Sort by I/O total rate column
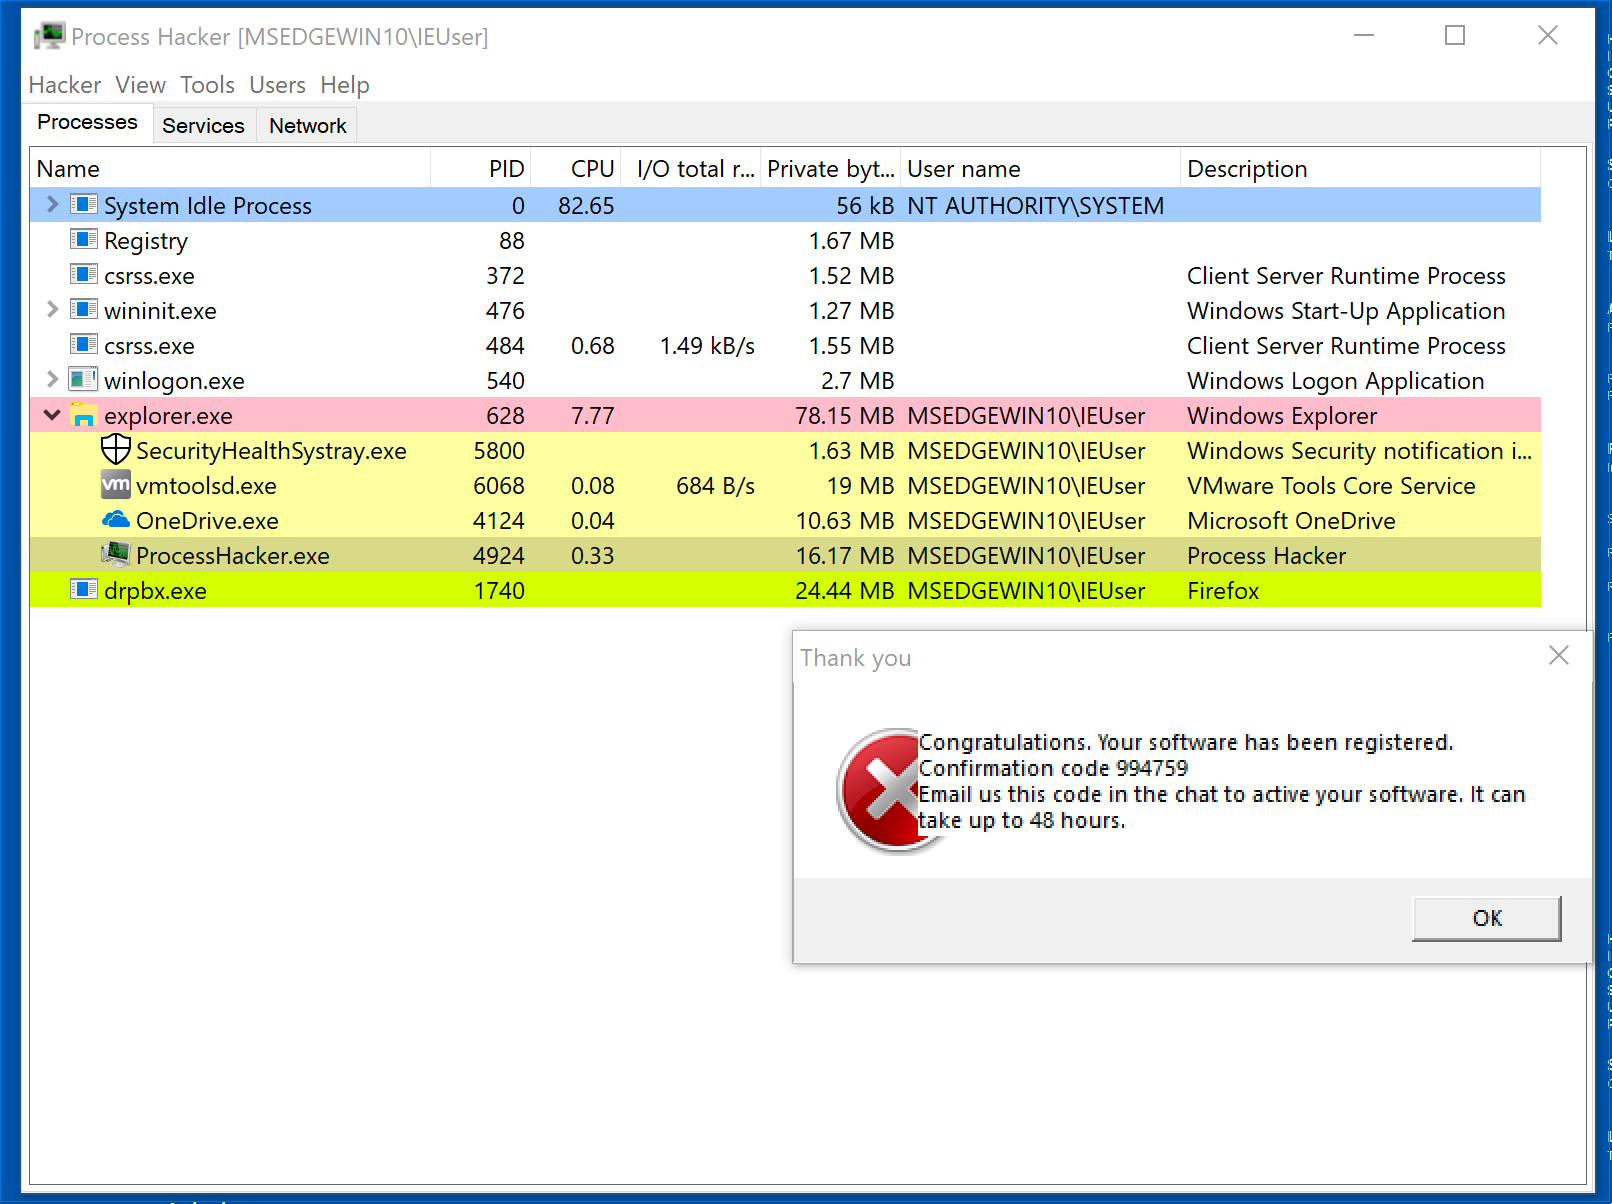1612x1204 pixels. tap(691, 169)
